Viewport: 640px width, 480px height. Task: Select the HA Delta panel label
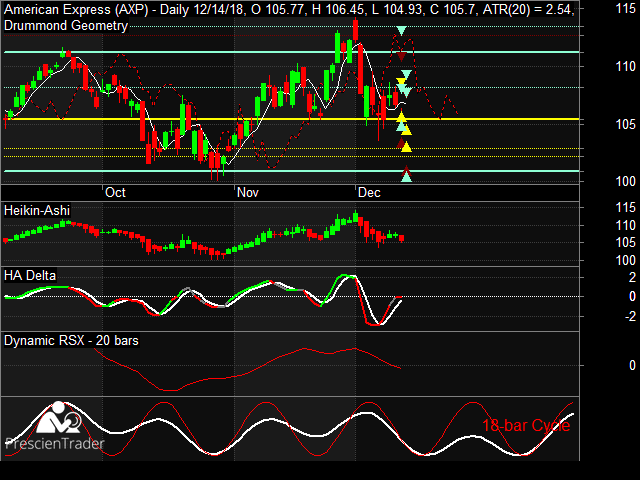(x=30, y=276)
